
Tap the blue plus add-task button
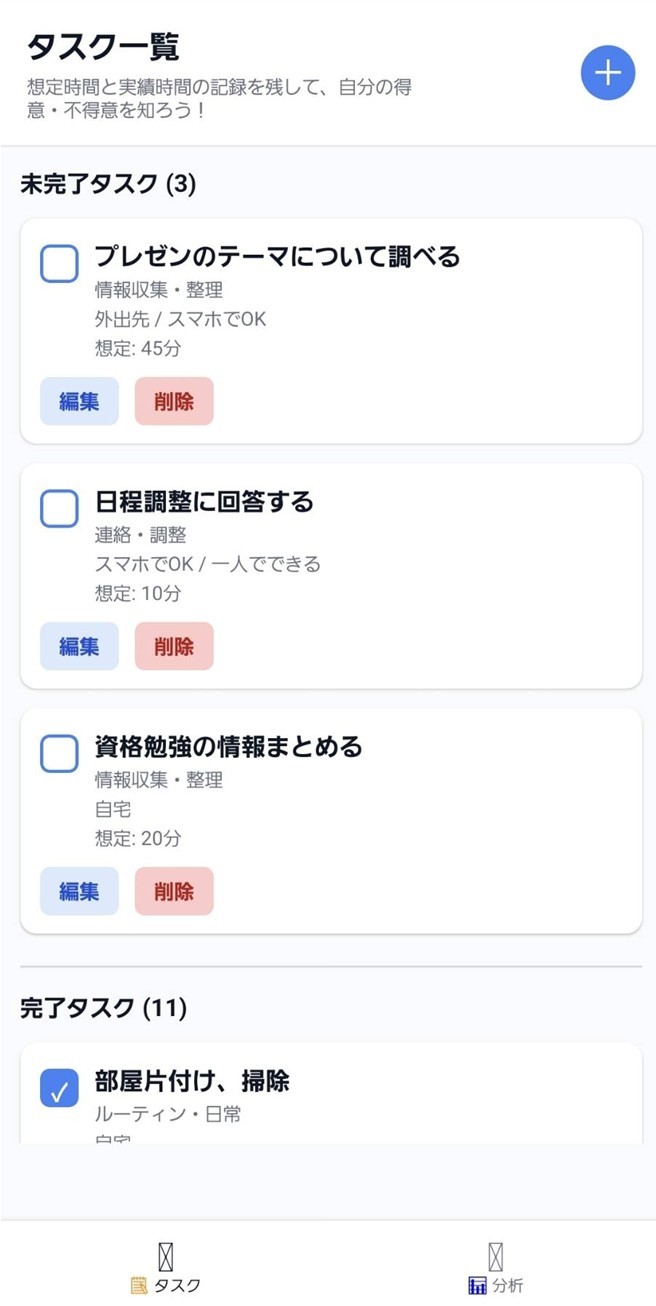point(608,73)
